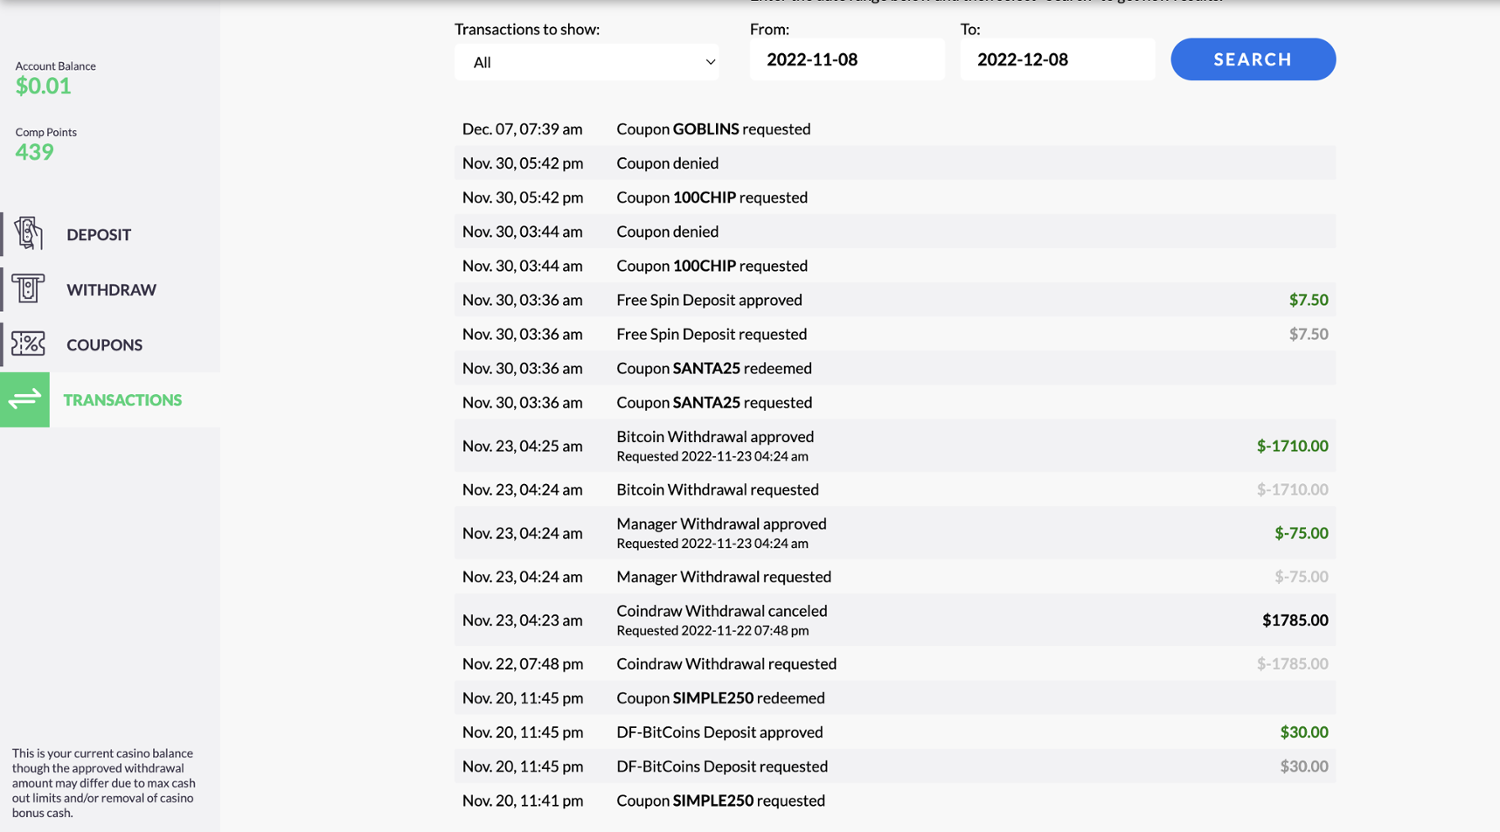Click the Withdraw ATM icon
The width and height of the screenshot is (1500, 832).
[x=28, y=289]
